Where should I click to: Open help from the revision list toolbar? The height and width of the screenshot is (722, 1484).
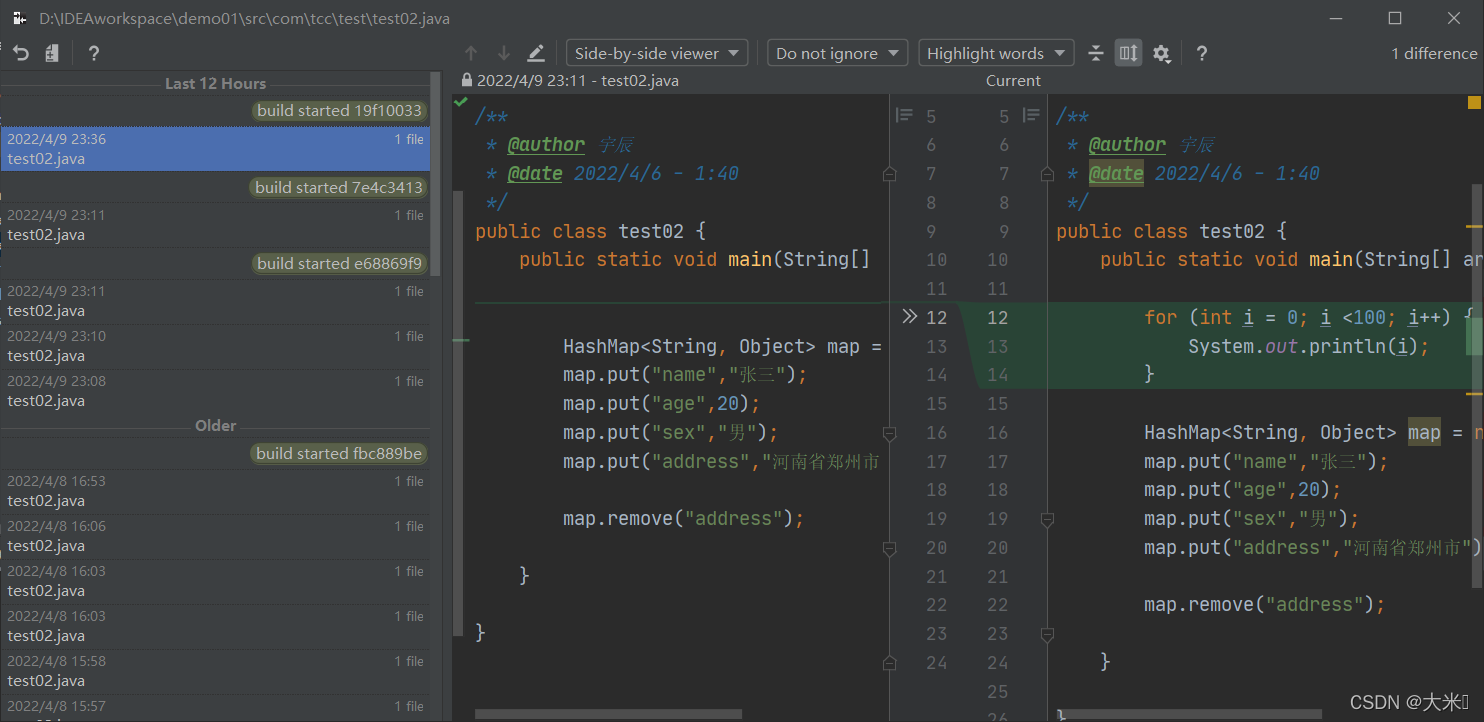(94, 53)
